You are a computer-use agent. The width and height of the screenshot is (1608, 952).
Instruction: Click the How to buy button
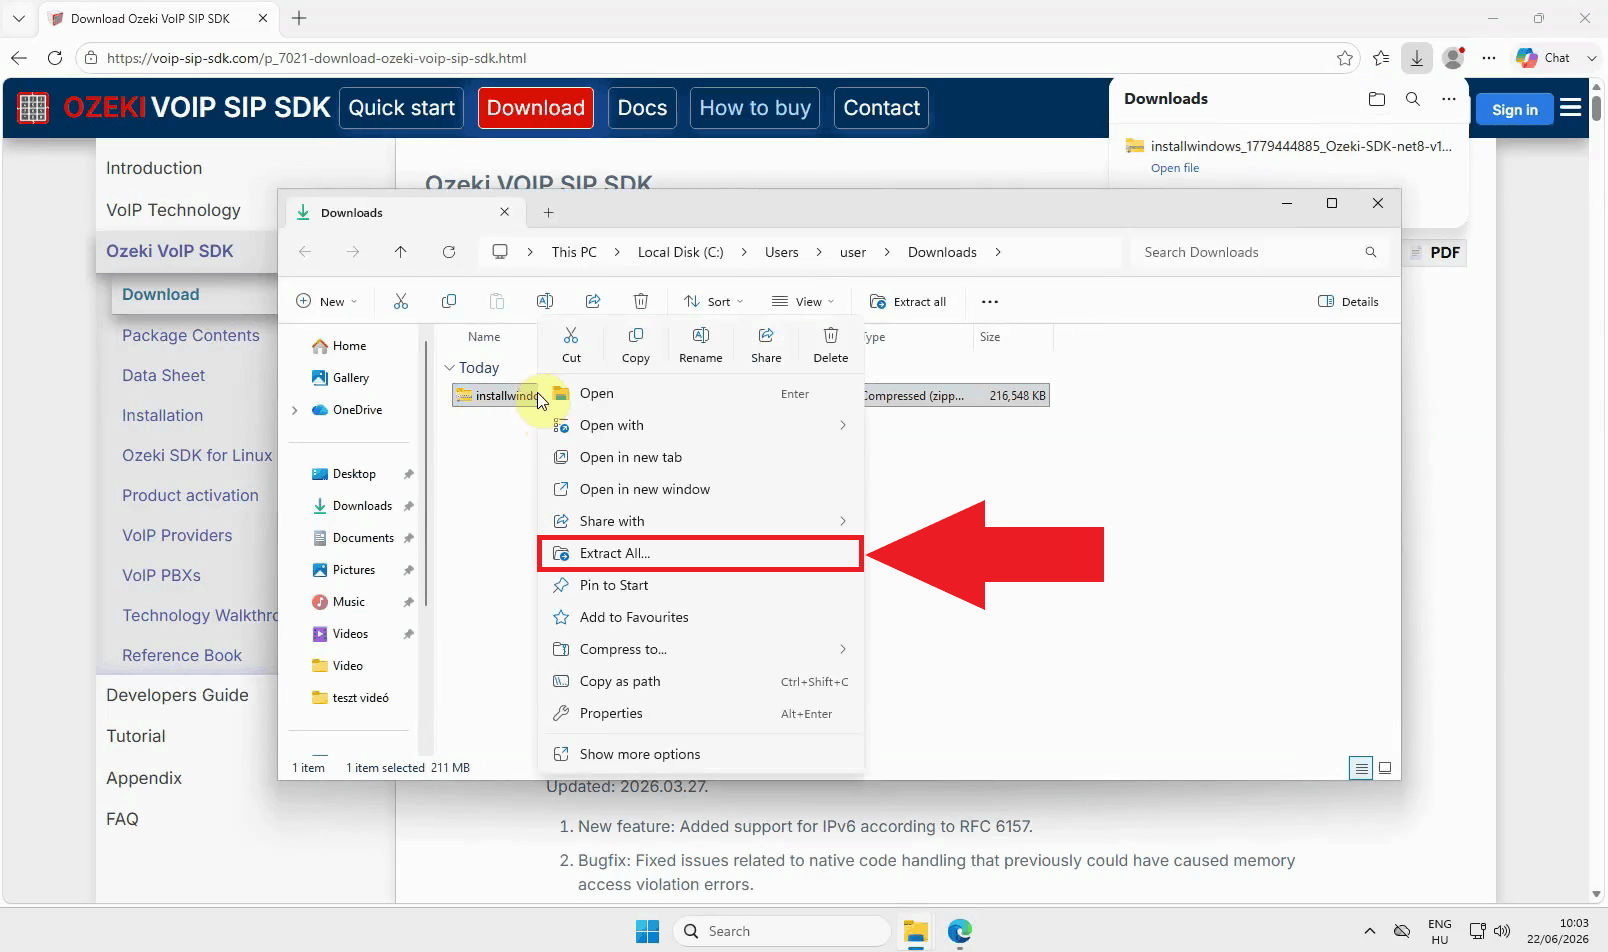click(755, 108)
